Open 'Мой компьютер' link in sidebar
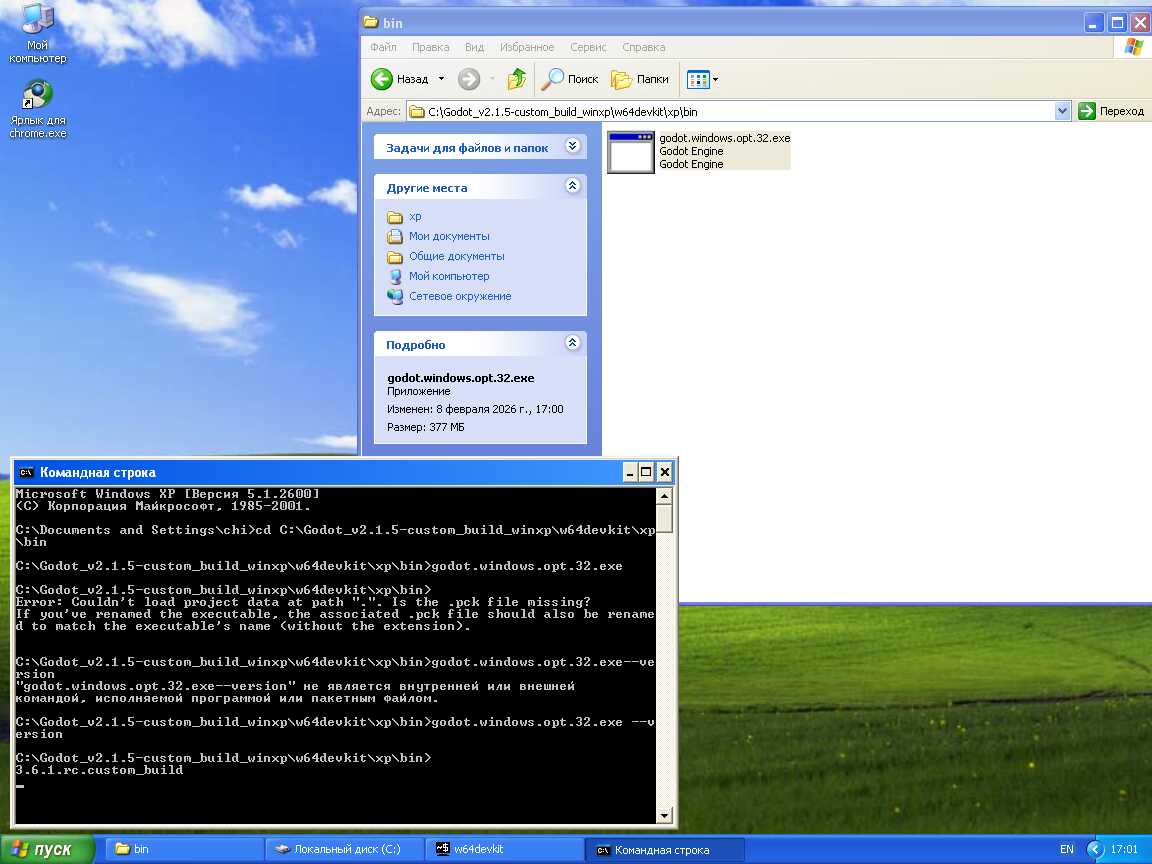The width and height of the screenshot is (1152, 864). (449, 276)
